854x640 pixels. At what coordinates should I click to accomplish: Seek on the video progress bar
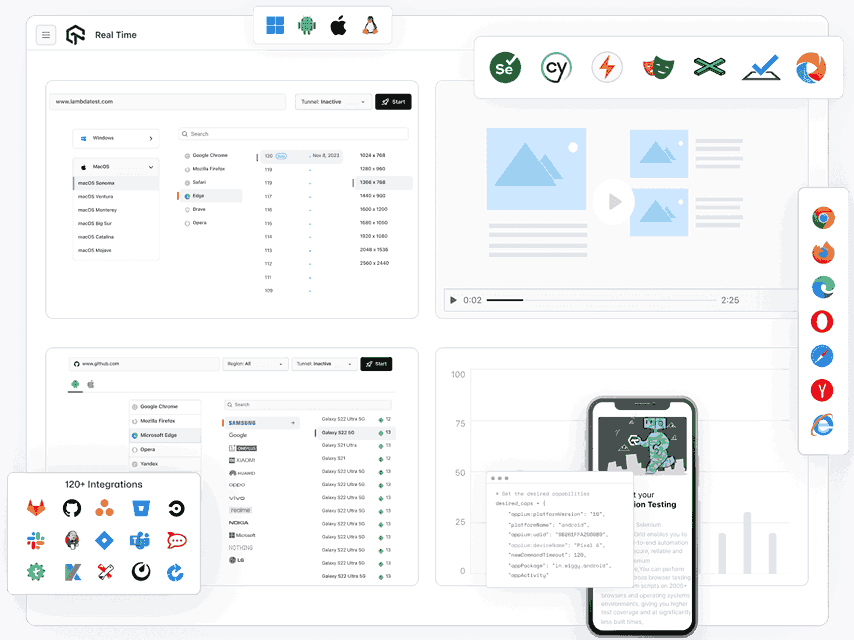[601, 300]
